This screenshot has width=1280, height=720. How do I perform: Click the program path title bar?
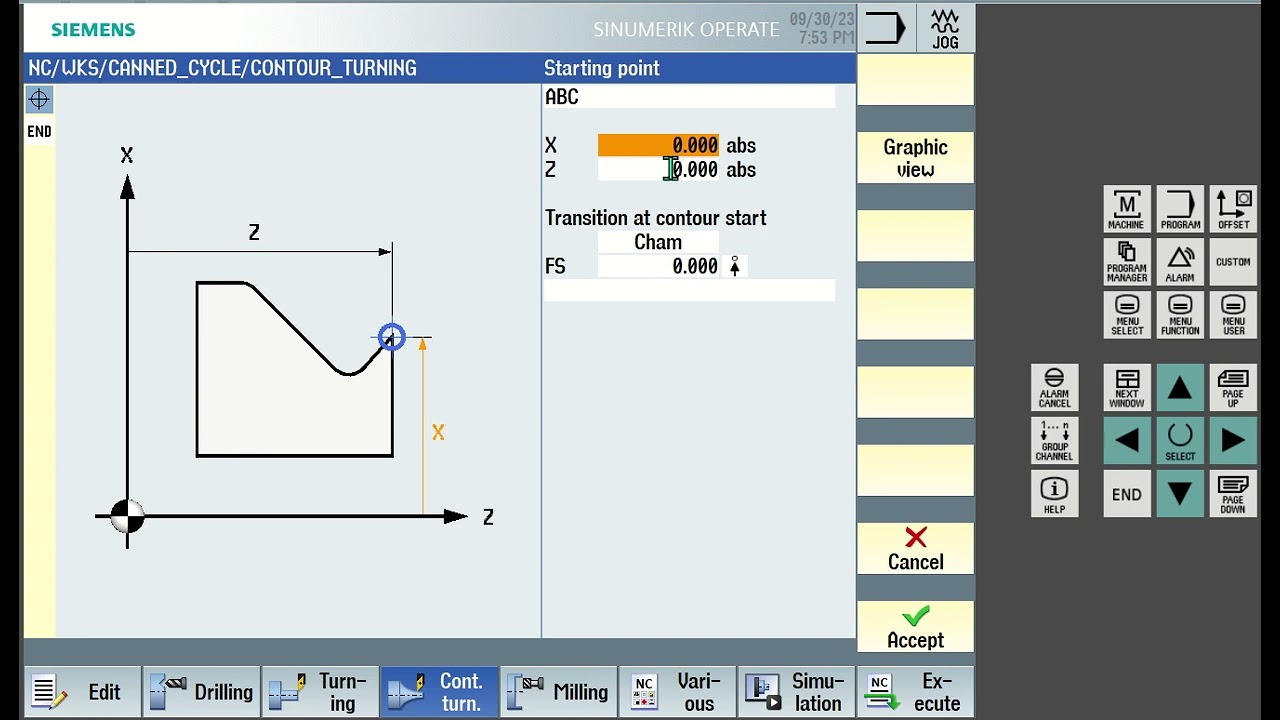click(282, 68)
